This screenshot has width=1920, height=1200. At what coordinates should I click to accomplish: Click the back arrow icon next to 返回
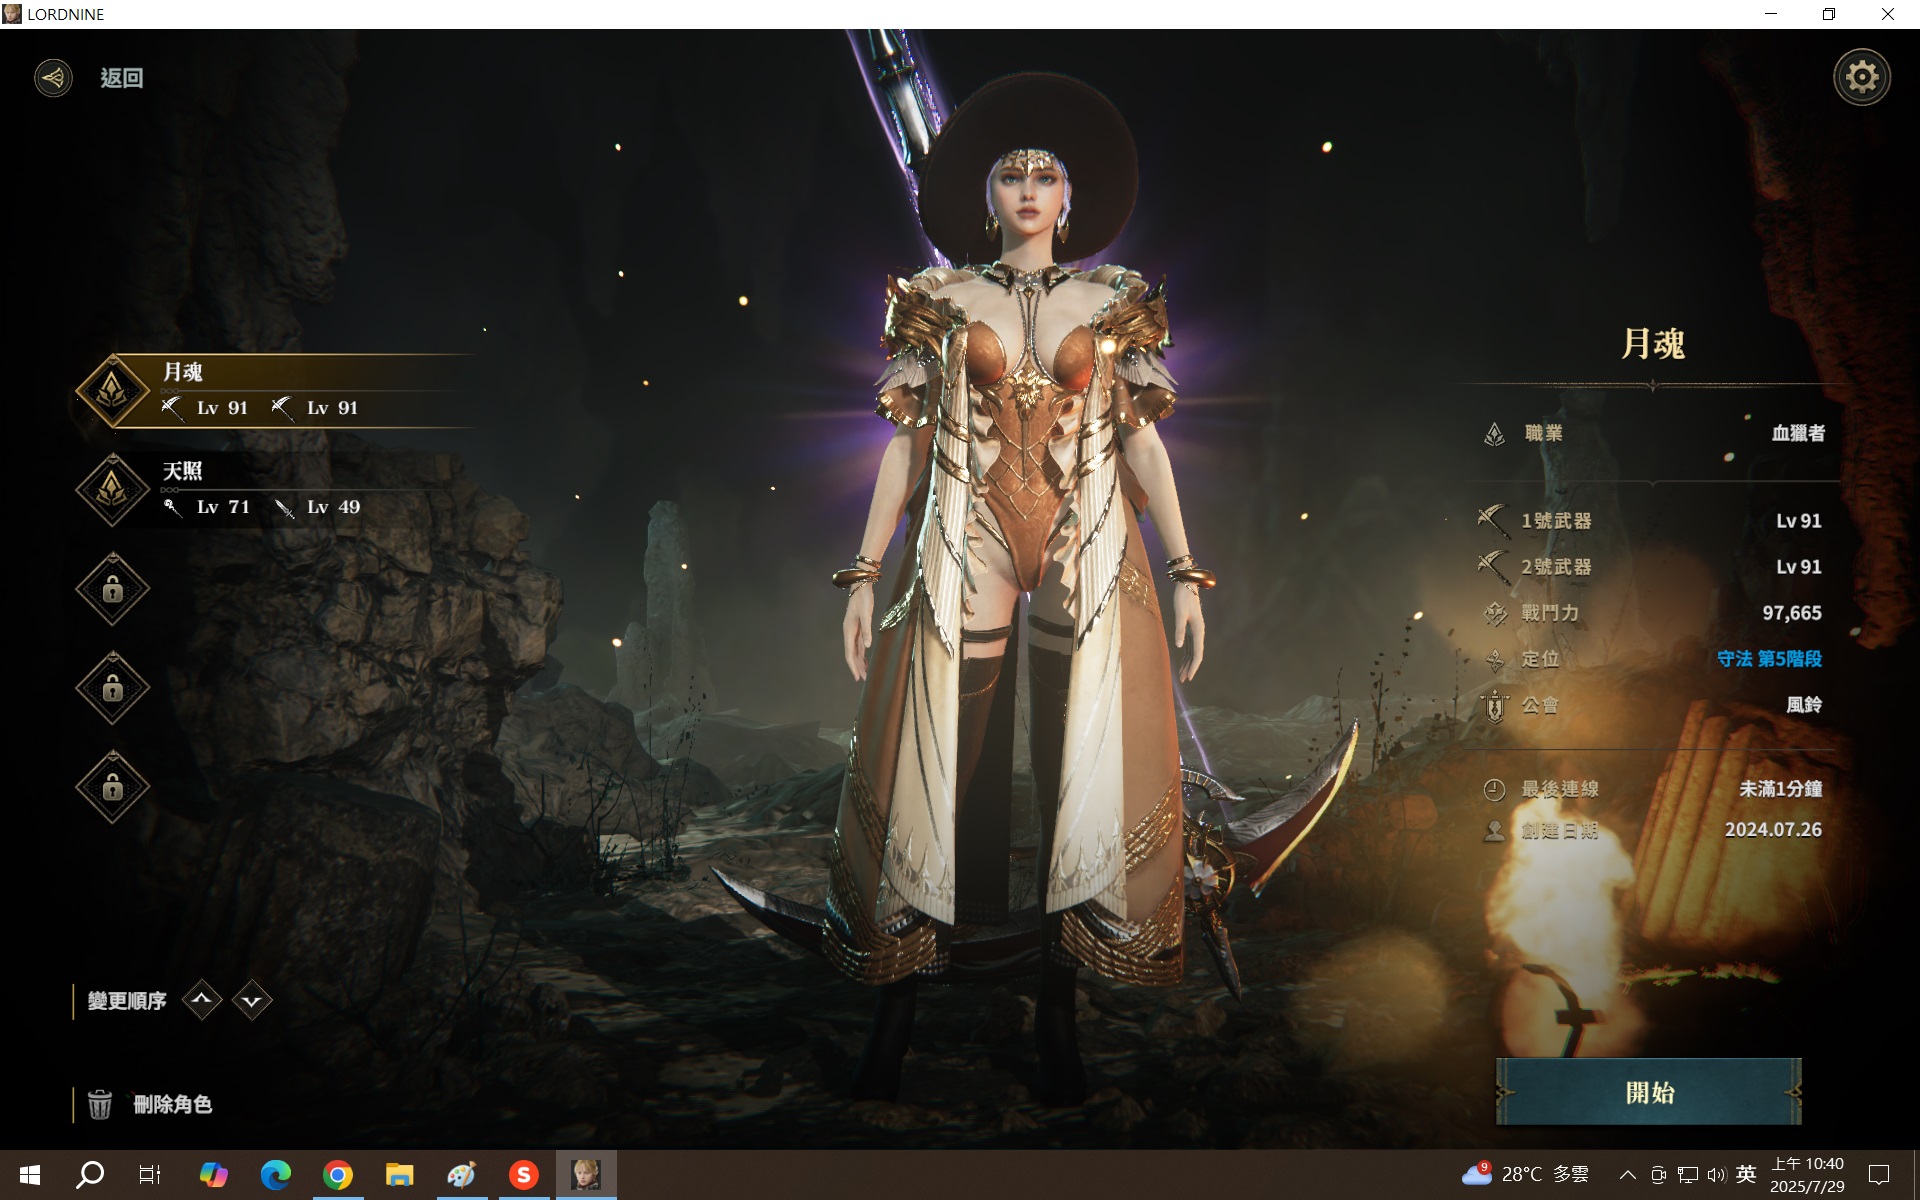[53, 78]
